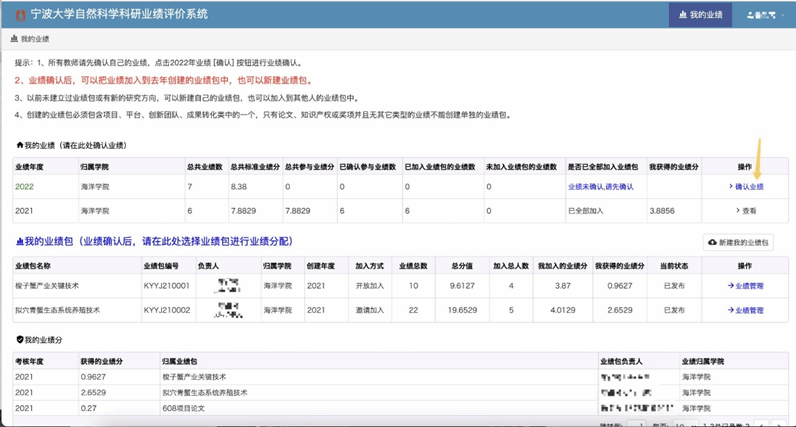This screenshot has width=796, height=427.
Task: Click the cloud icon on 新建我的业绩包 button
Action: (x=713, y=242)
